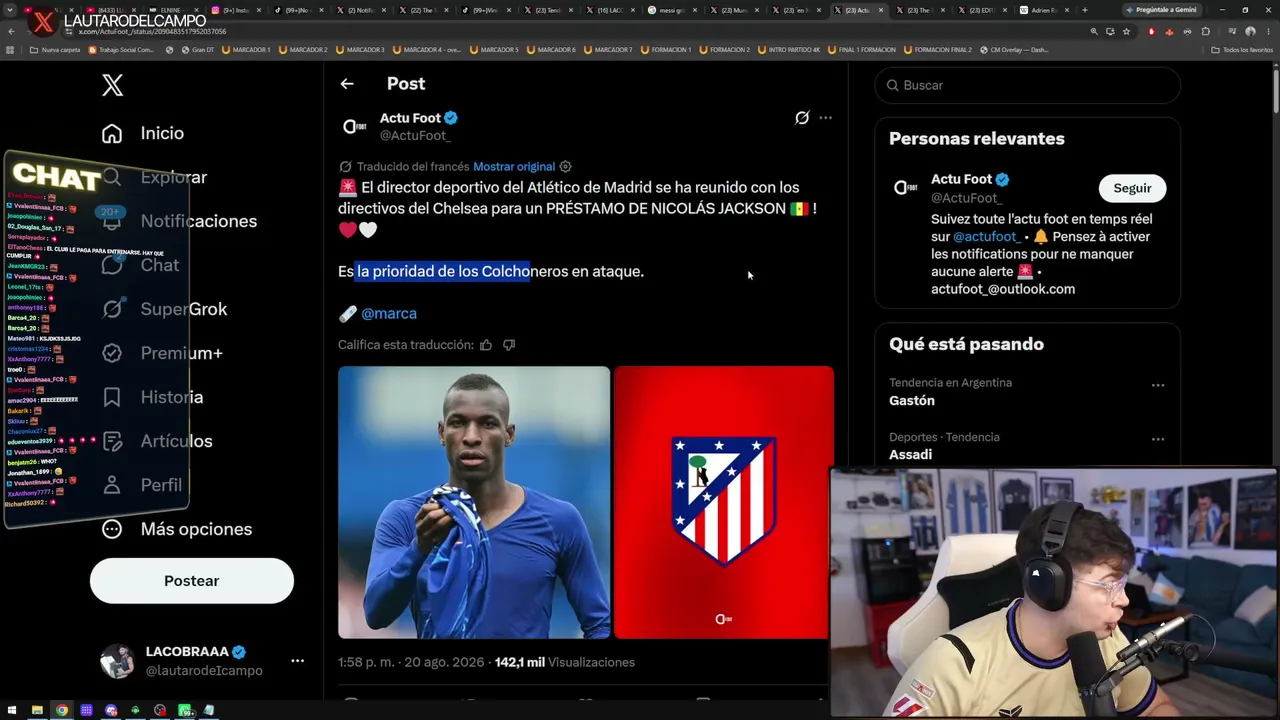The width and height of the screenshot is (1280, 720).
Task: Open Más opciones circle icon
Action: coord(112,529)
